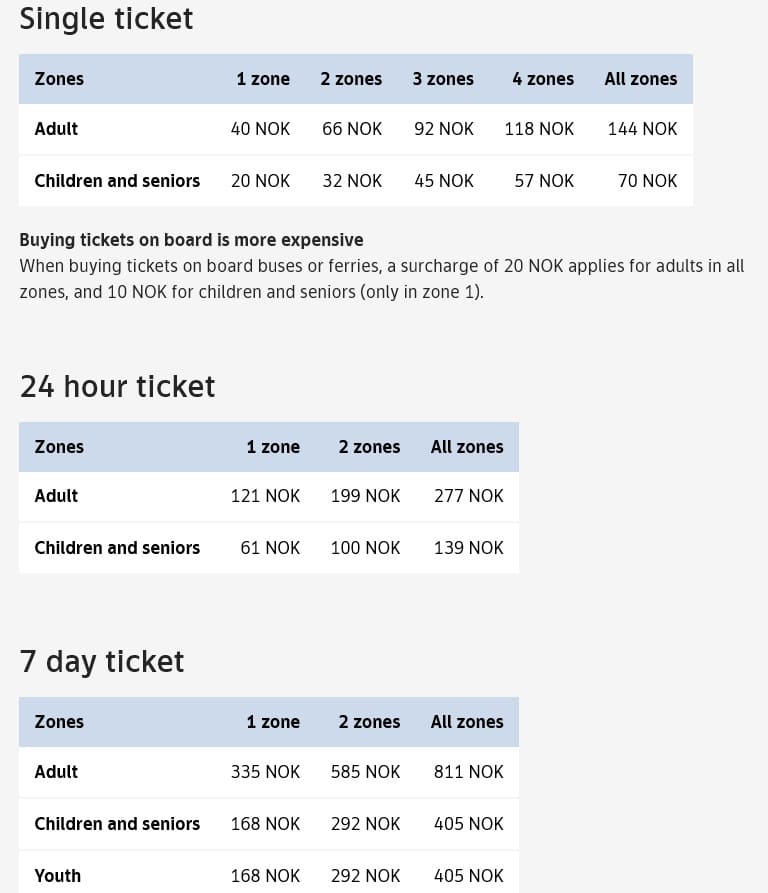
Task: Click the 24 hour ticket heading
Action: point(117,387)
